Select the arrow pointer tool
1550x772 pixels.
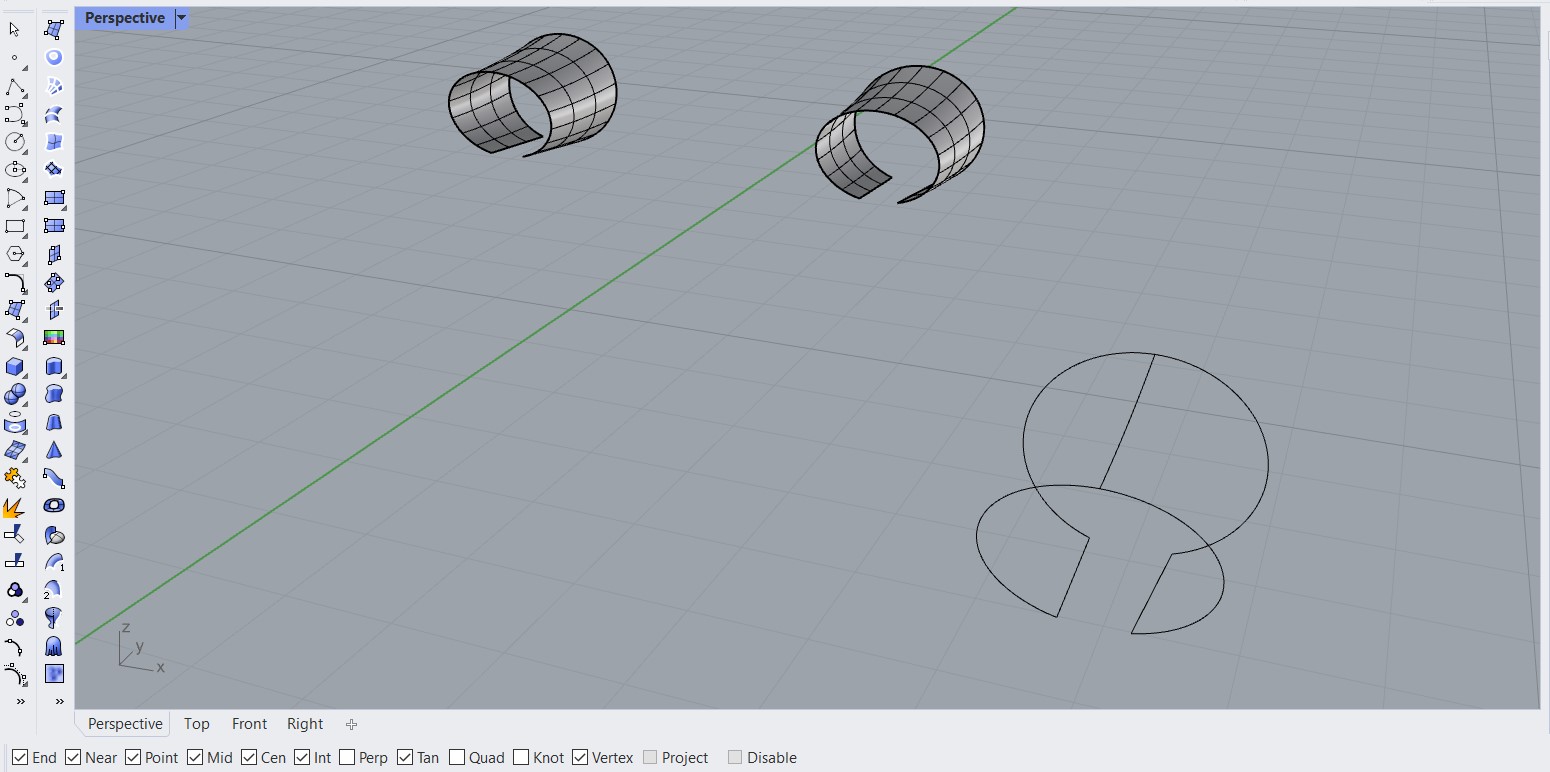(x=14, y=30)
